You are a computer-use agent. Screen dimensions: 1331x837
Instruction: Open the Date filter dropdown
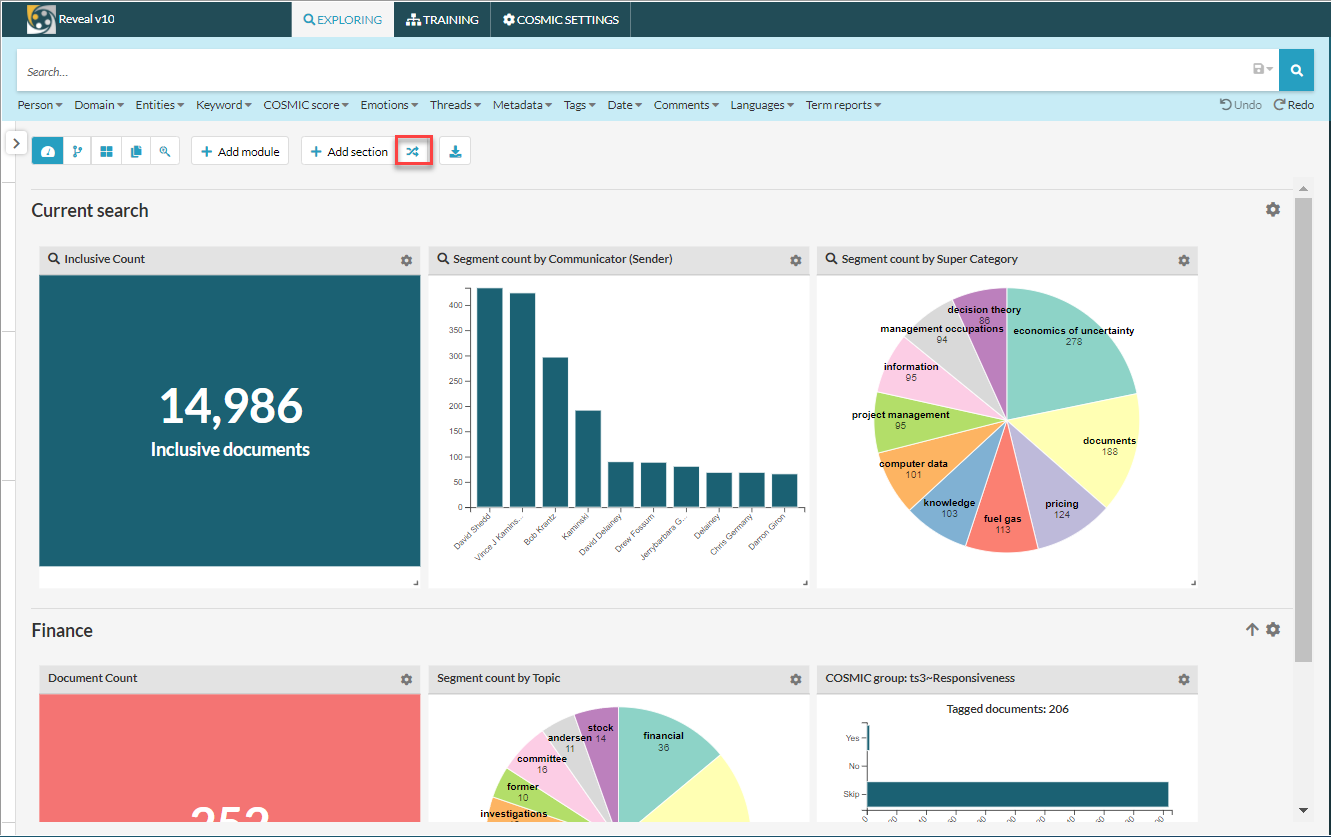[625, 105]
